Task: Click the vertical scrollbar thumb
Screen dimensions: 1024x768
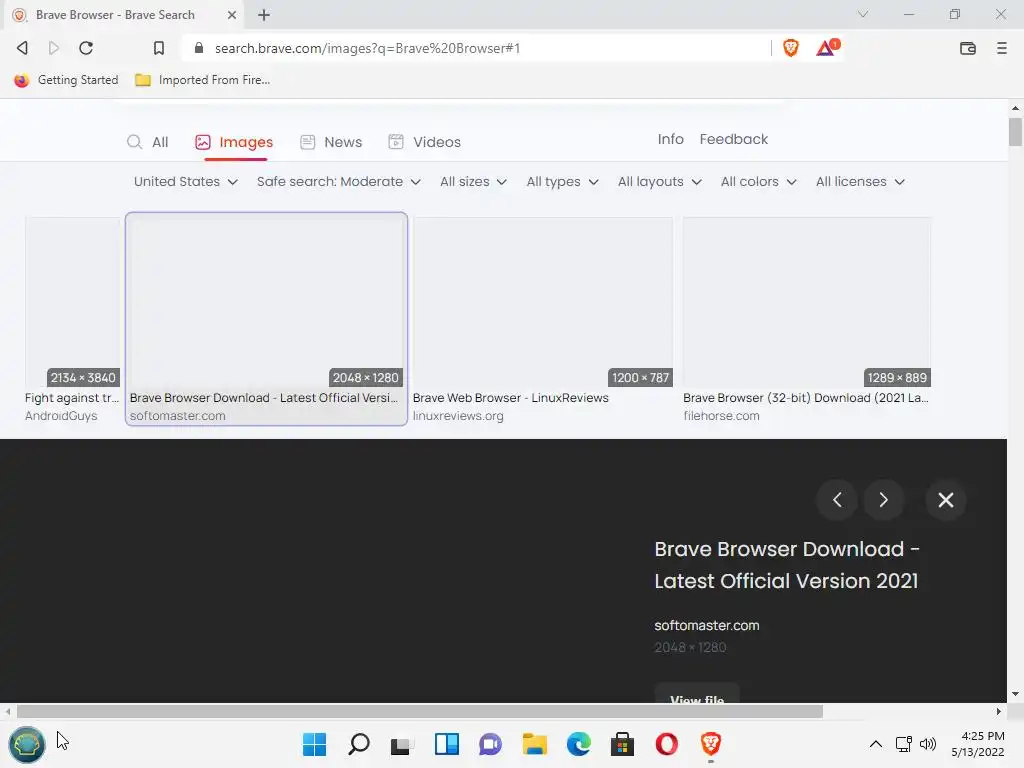Action: click(1015, 132)
